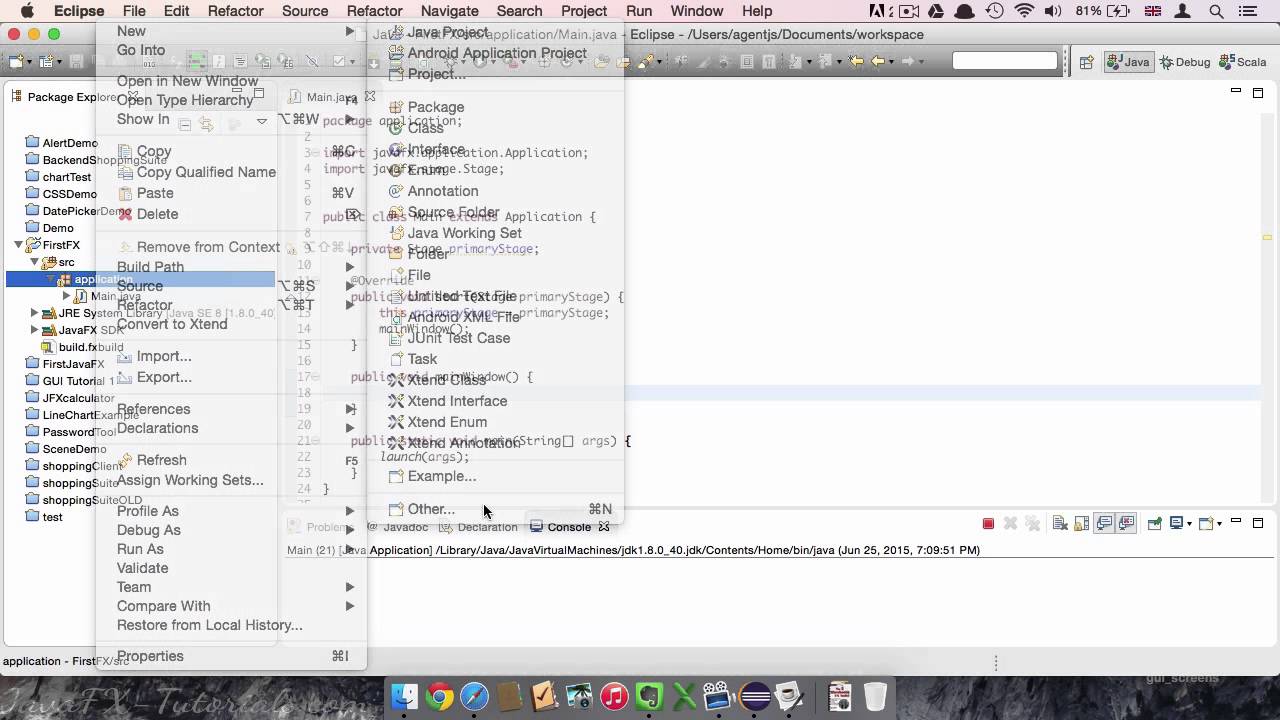Switch to the Declaration tab

pos(479,527)
